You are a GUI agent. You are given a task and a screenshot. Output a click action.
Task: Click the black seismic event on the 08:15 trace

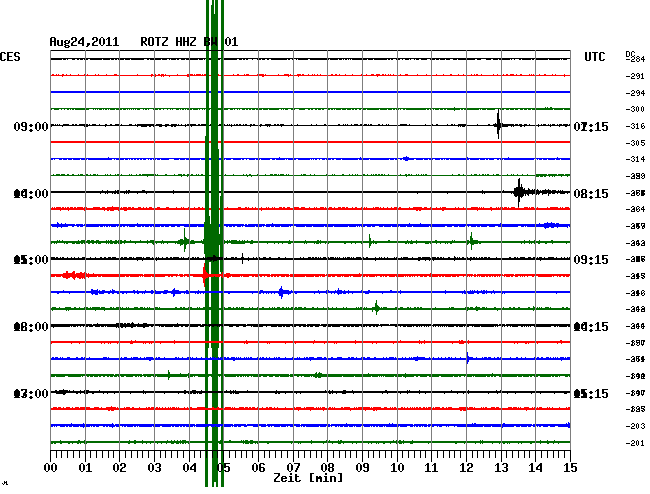[x=520, y=192]
